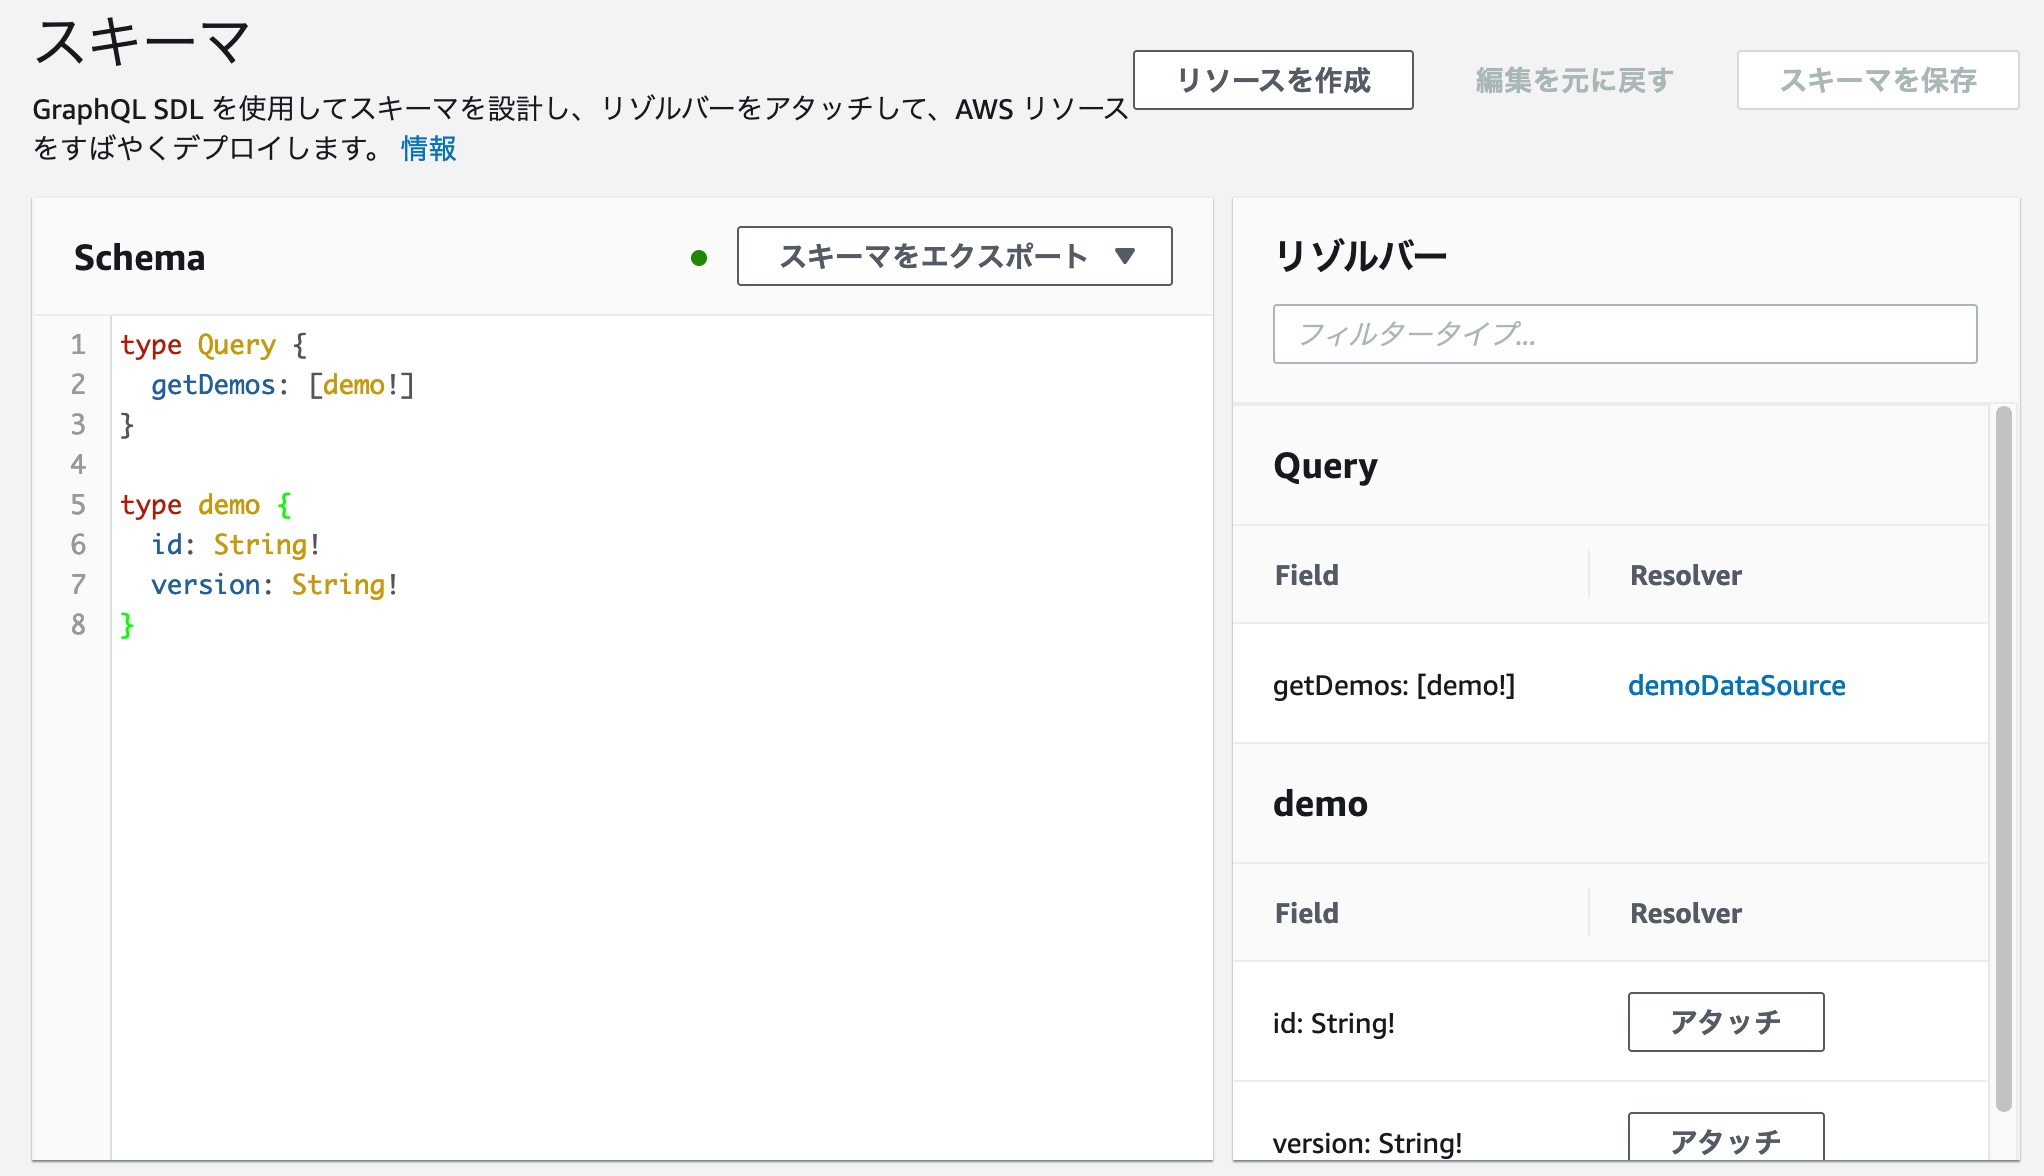Screen dimensions: 2044x1176
Task: Click line number 5 in the schema editor
Action: pos(76,504)
